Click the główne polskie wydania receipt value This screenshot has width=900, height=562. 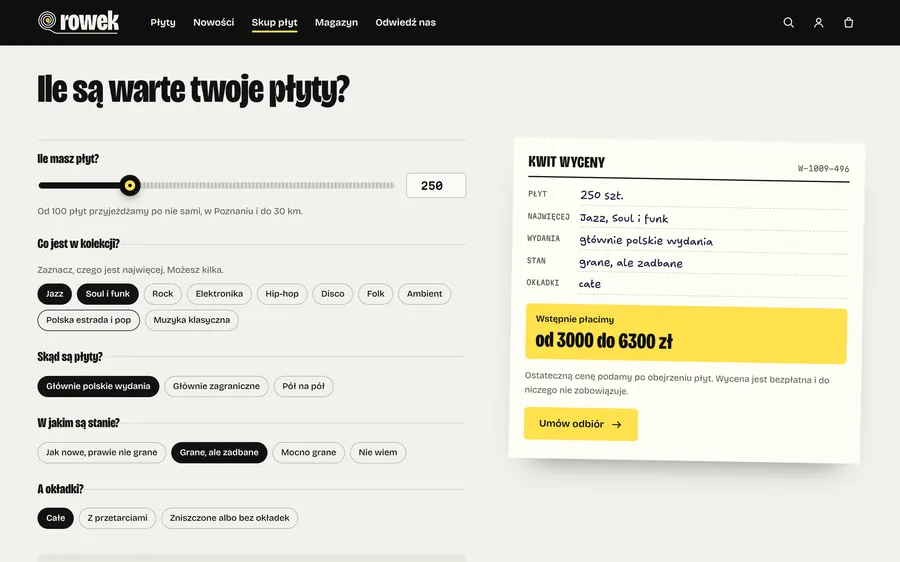tap(646, 241)
